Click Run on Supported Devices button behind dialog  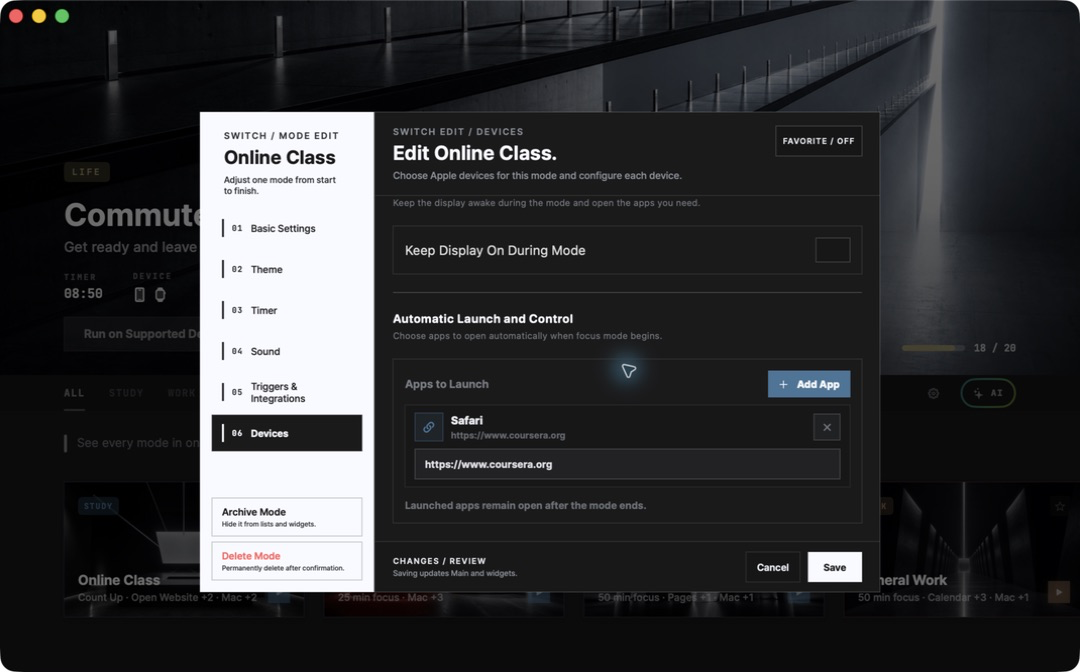pyautogui.click(x=132, y=334)
